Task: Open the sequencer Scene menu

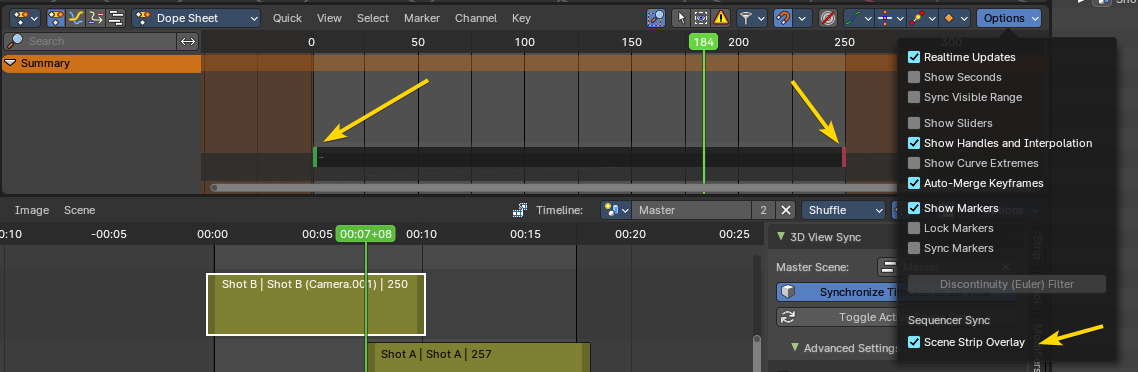Action: (80, 210)
